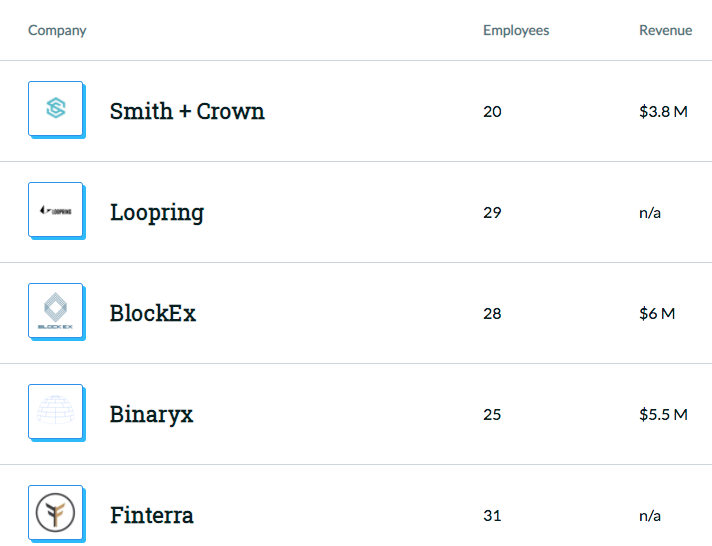Open the Loopring company name link
The height and width of the screenshot is (546, 712).
[x=156, y=212]
